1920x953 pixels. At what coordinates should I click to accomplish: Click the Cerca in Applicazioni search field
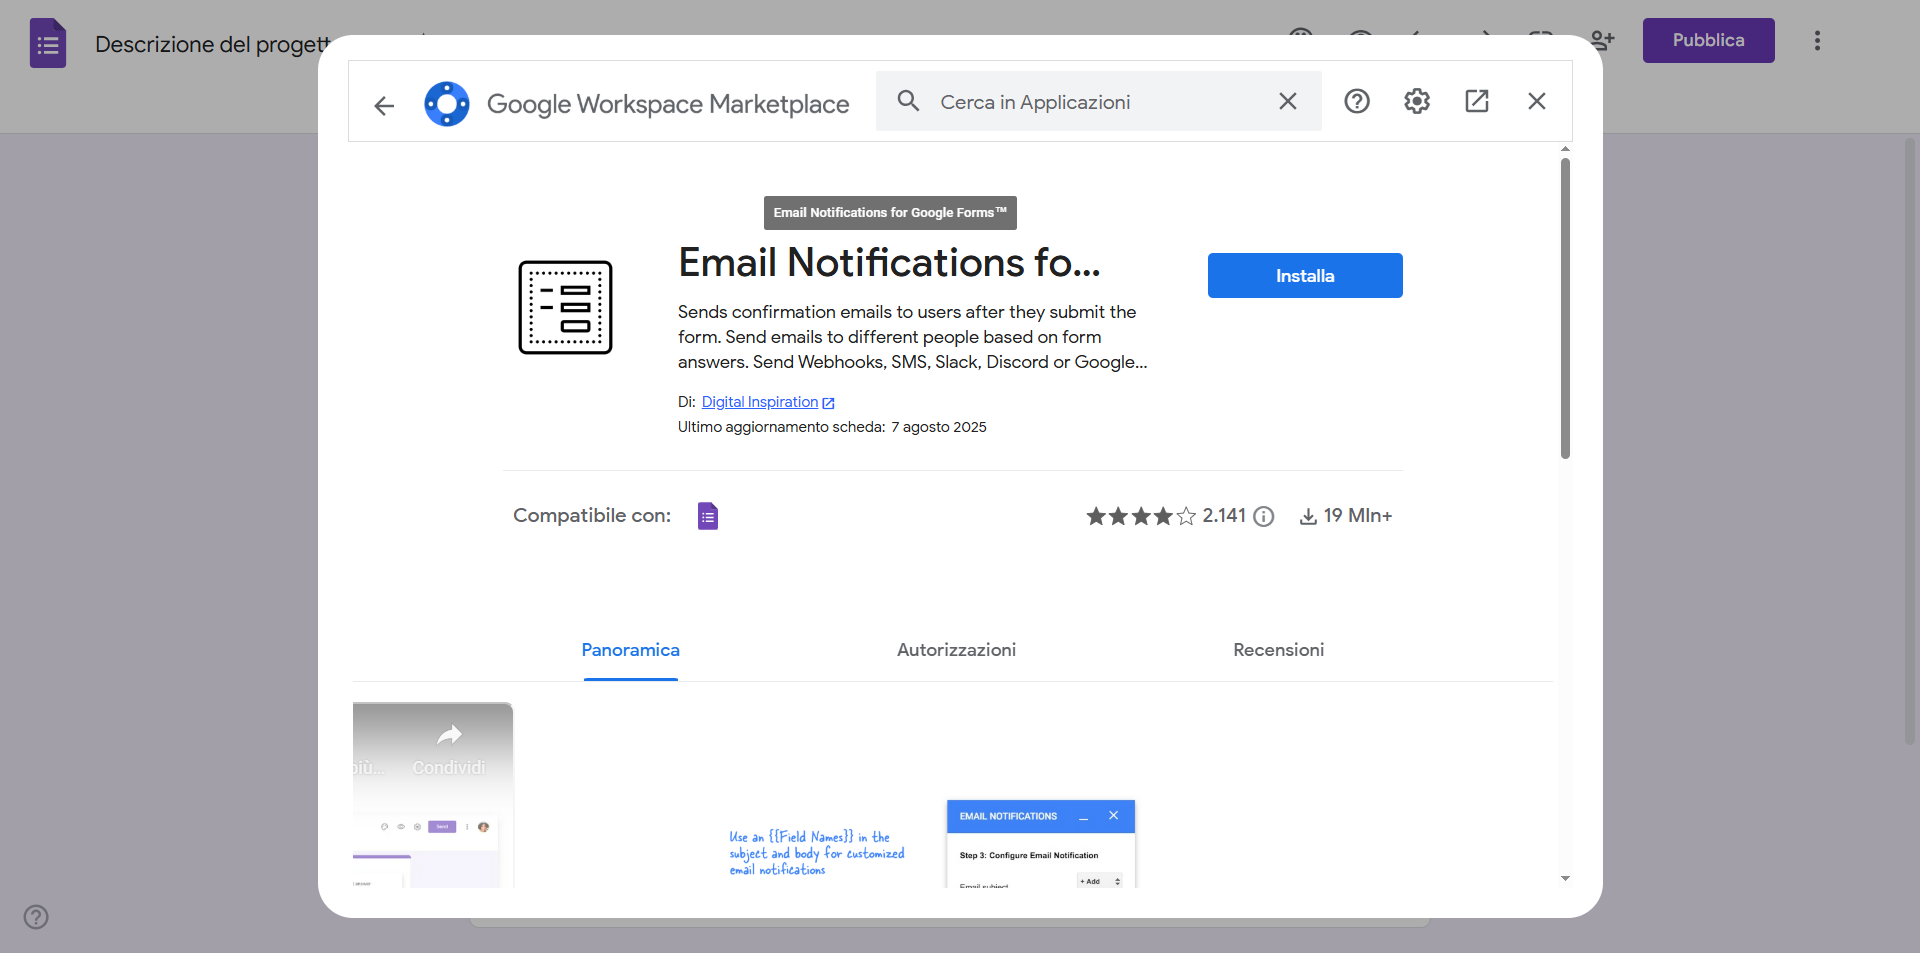click(1100, 102)
